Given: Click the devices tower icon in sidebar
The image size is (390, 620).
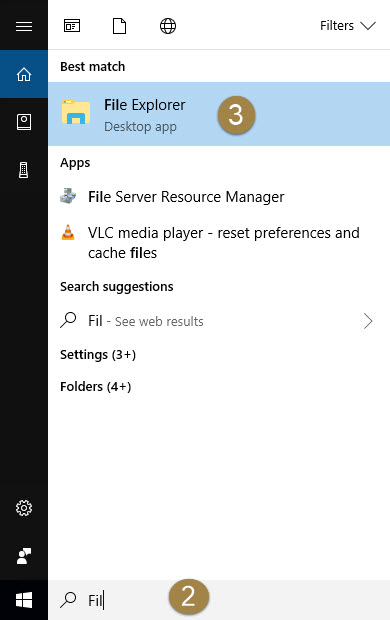Looking at the screenshot, I should coord(24,170).
